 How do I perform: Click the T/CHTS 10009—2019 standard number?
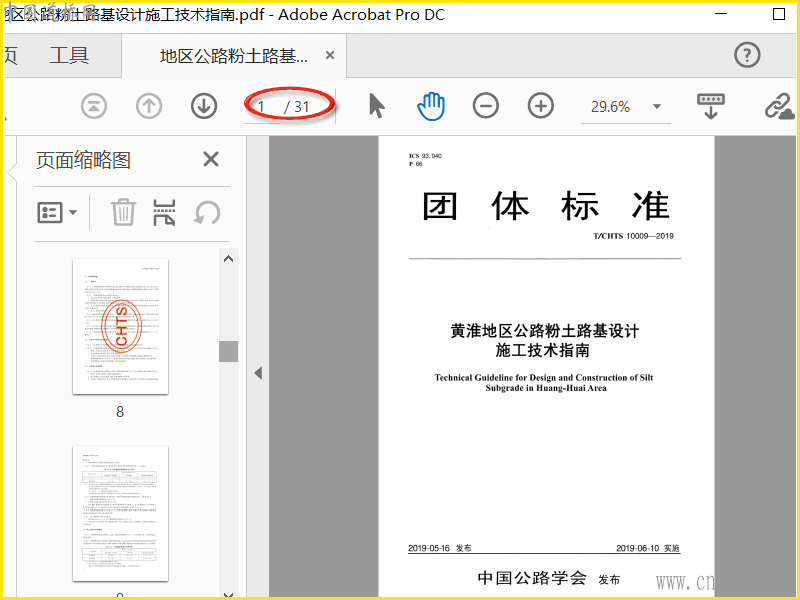[633, 236]
